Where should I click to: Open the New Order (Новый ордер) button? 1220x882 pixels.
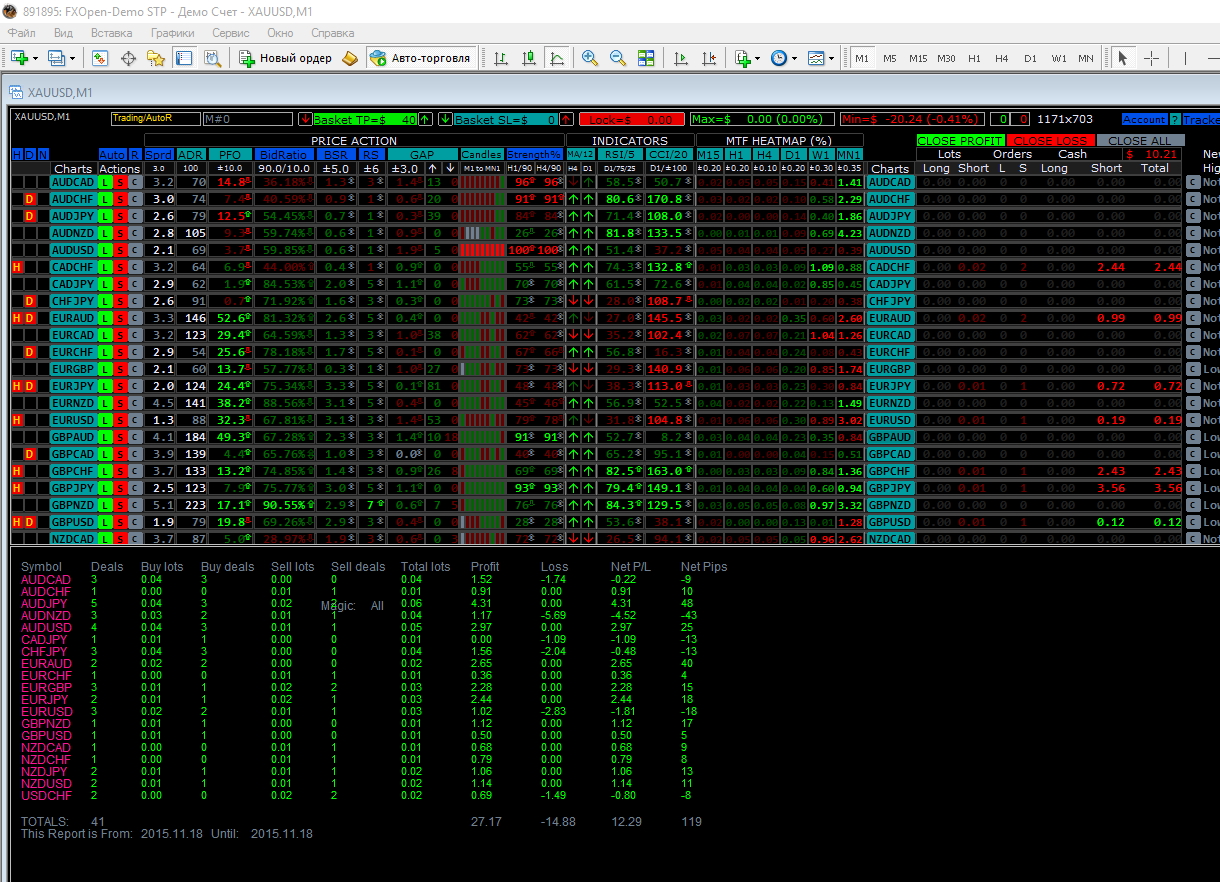pyautogui.click(x=285, y=58)
